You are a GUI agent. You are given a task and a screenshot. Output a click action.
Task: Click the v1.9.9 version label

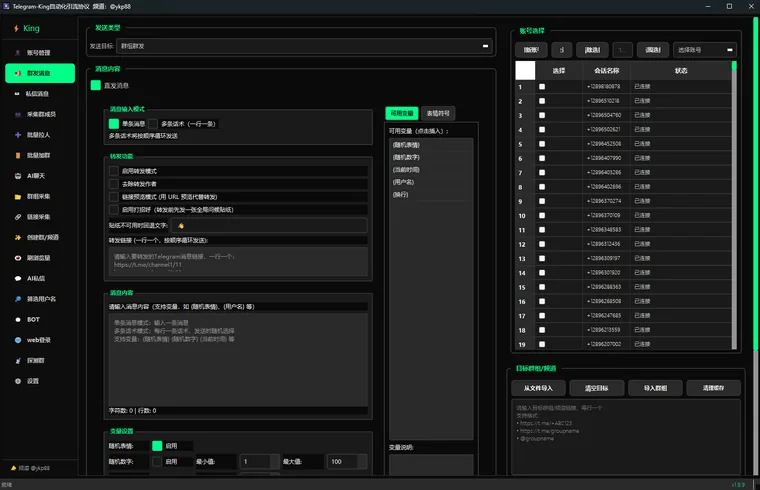click(x=738, y=485)
